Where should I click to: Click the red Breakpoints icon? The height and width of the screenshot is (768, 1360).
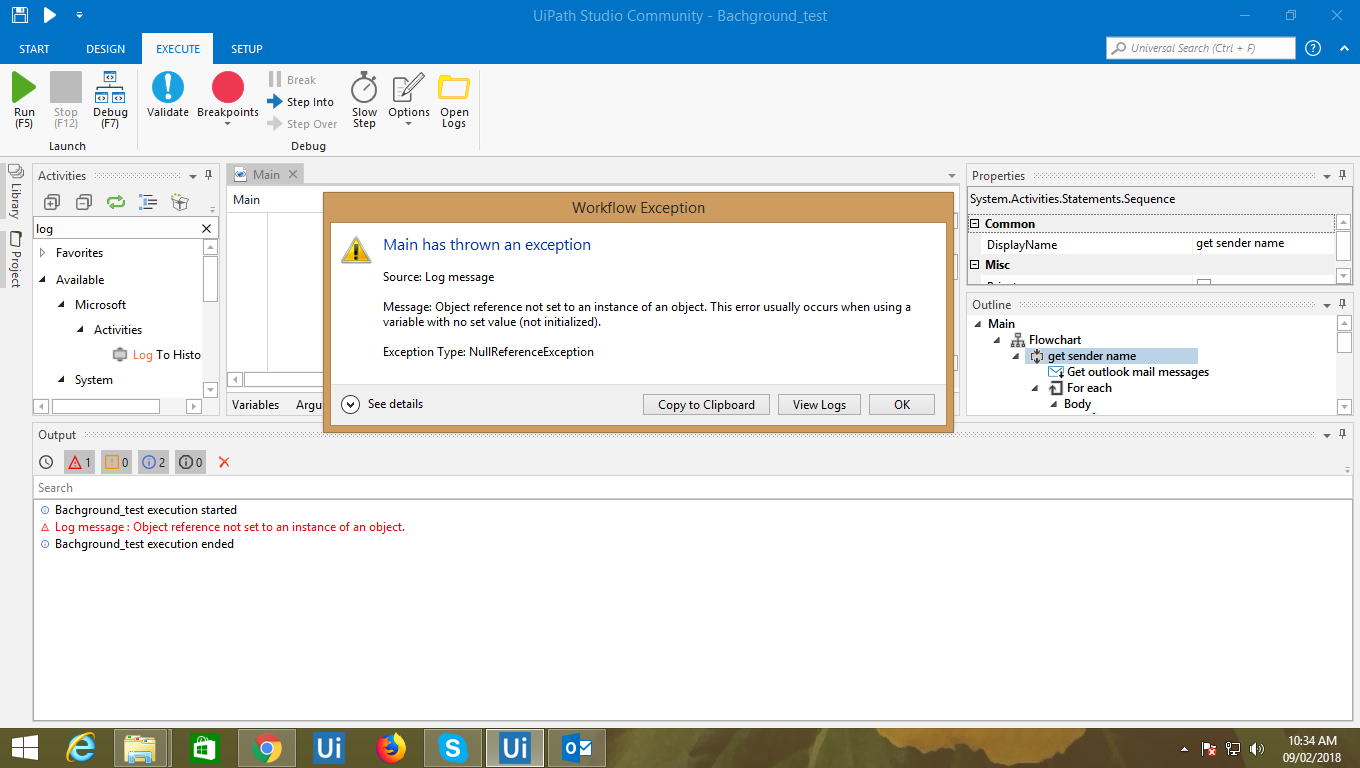pyautogui.click(x=228, y=88)
